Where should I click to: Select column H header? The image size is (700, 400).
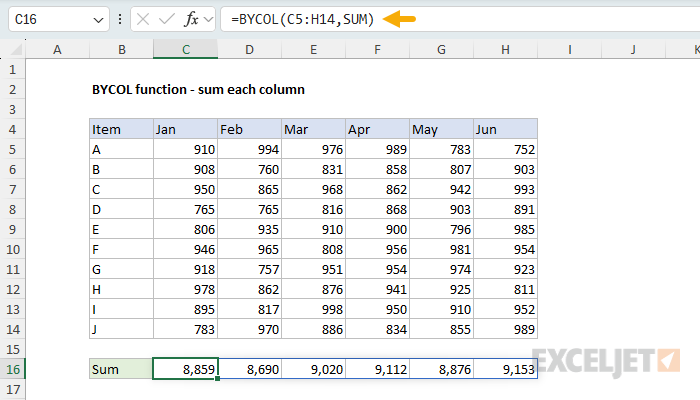click(x=505, y=50)
